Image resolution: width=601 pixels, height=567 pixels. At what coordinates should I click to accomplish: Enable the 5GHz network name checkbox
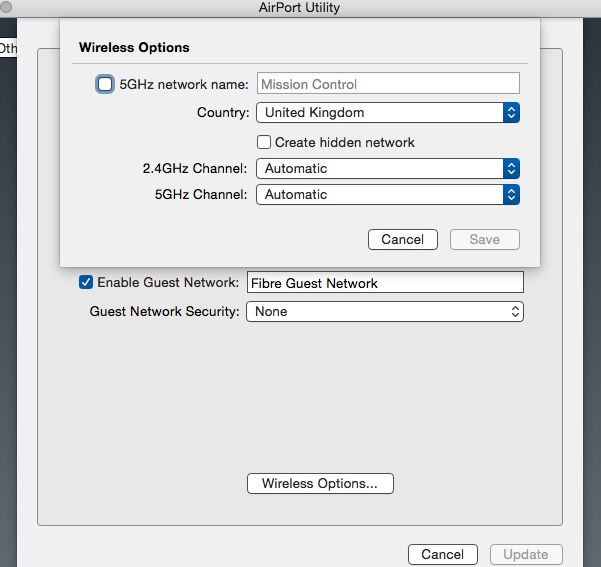pos(105,84)
